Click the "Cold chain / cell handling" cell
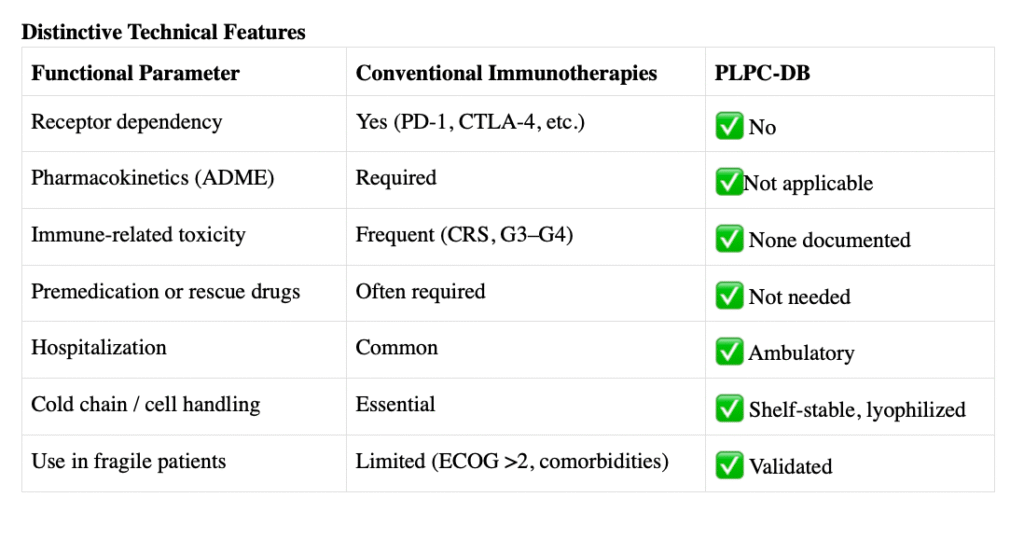 [184, 406]
